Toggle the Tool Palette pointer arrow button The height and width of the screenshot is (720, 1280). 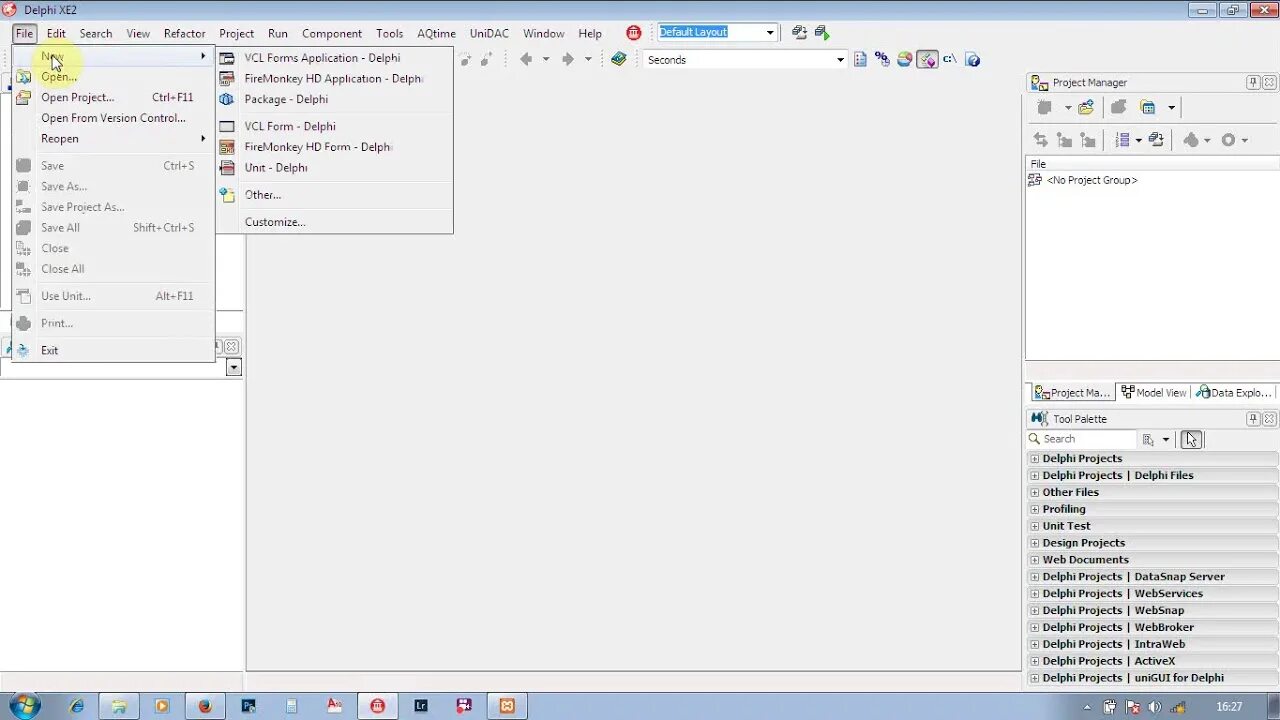(1191, 439)
